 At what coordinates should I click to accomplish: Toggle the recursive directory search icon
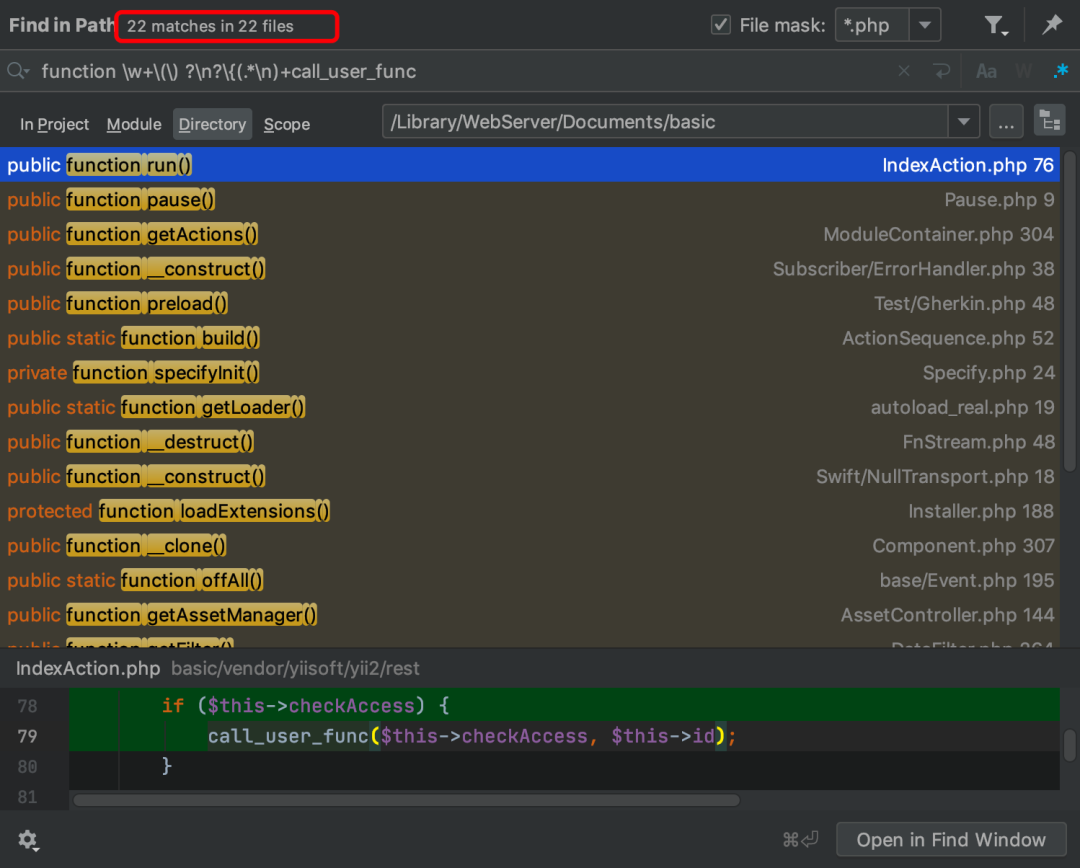(1049, 122)
